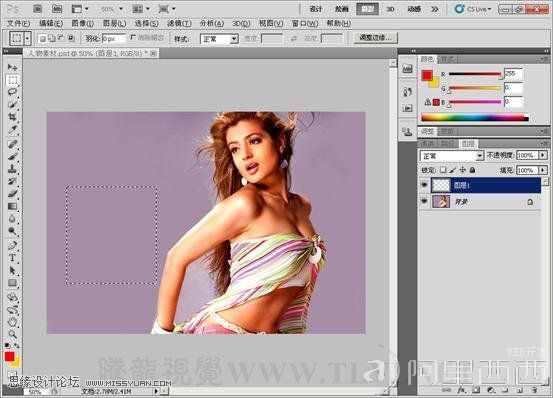This screenshot has height=398, width=553.
Task: Toggle lock position icon
Action: tap(462, 170)
